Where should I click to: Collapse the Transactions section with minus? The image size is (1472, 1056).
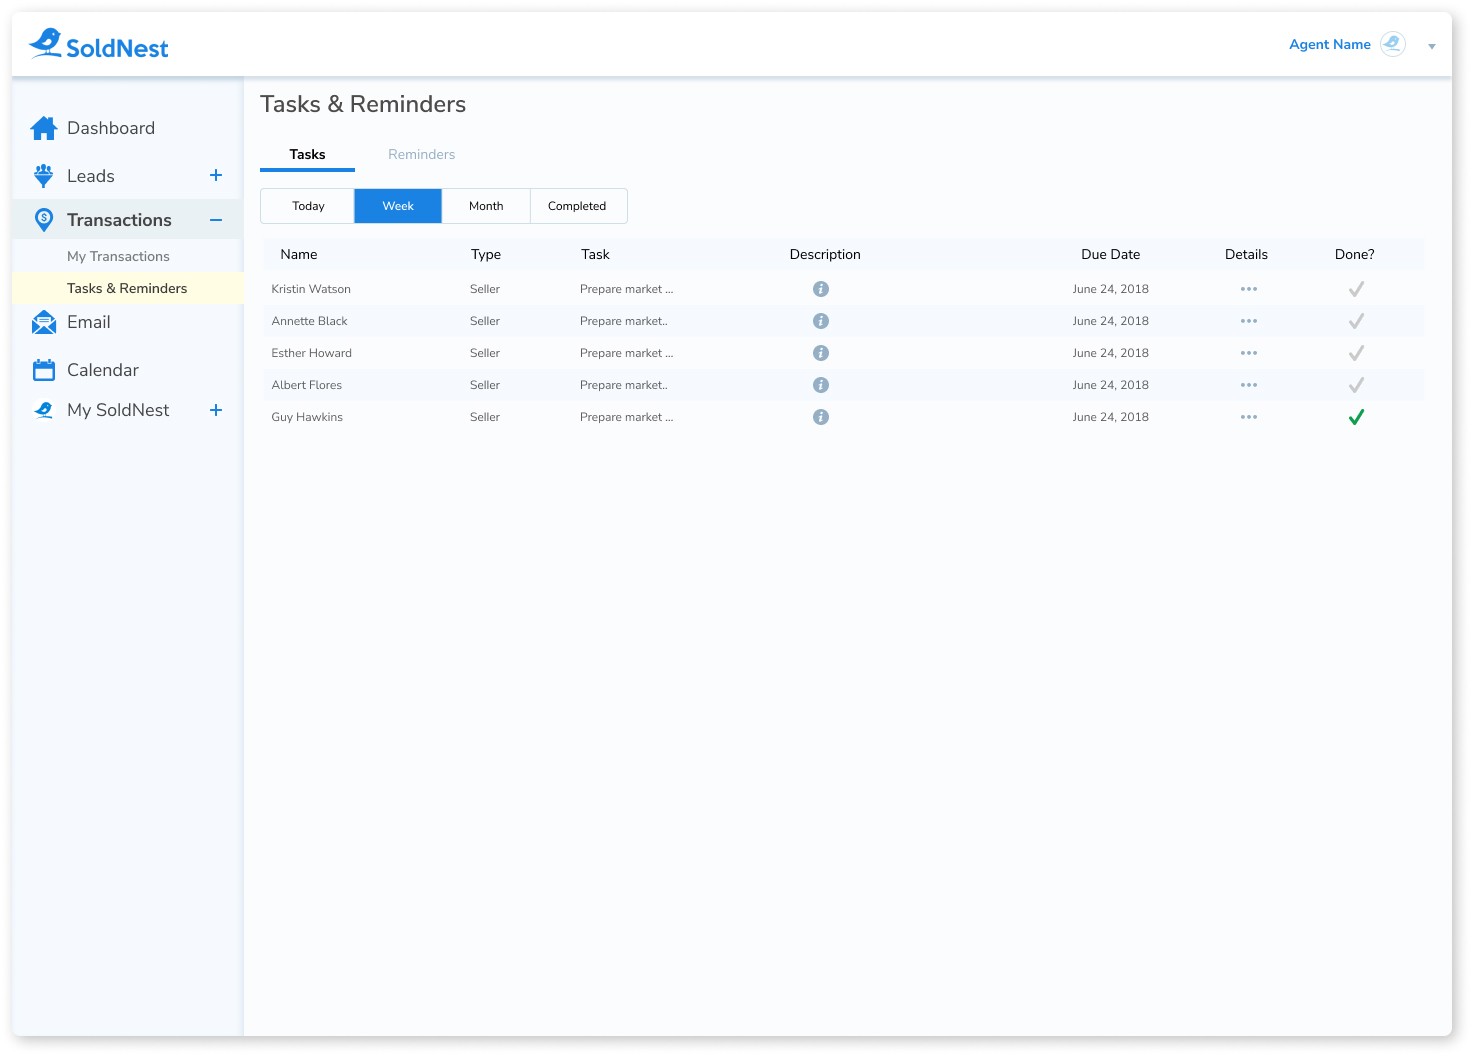click(216, 220)
